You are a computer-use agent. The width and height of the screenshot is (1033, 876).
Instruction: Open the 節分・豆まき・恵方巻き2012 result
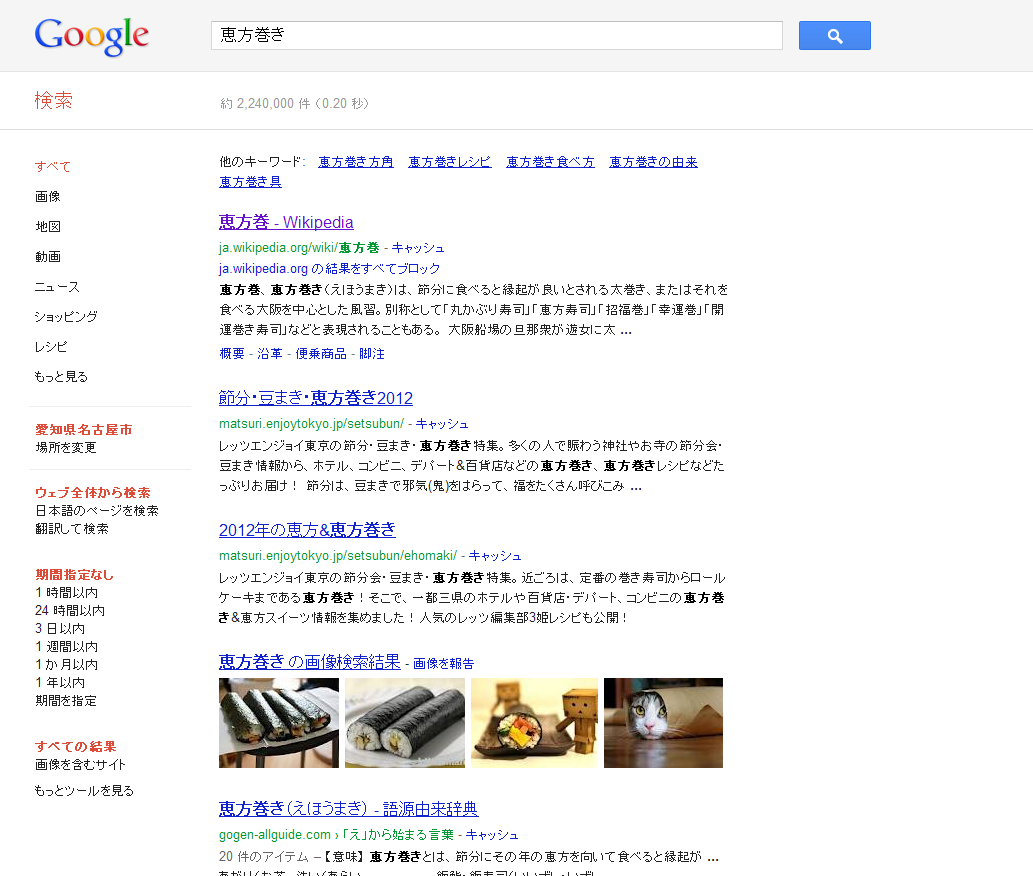click(x=316, y=398)
